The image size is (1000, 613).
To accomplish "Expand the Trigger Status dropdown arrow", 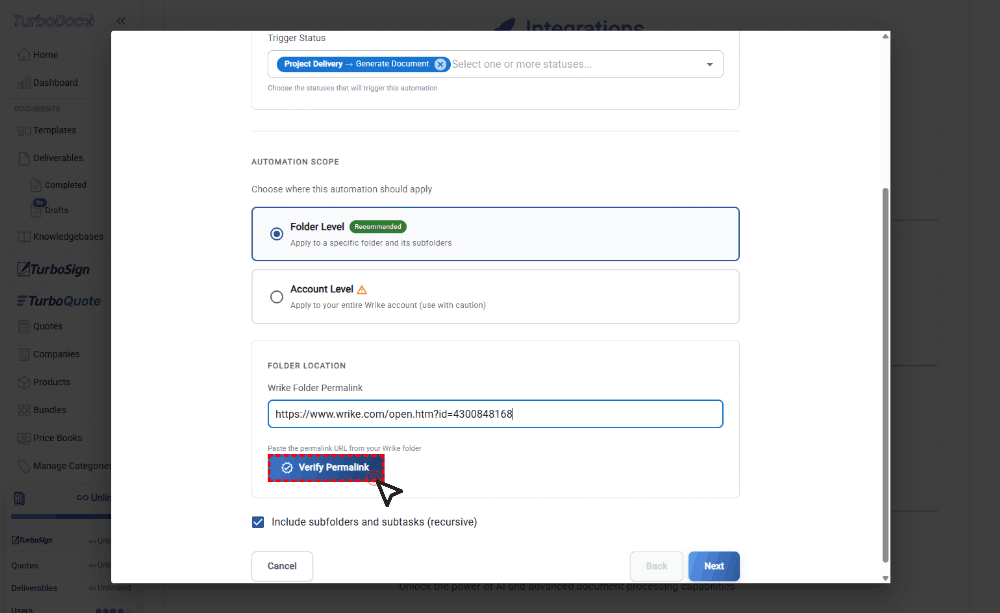I will coord(710,64).
